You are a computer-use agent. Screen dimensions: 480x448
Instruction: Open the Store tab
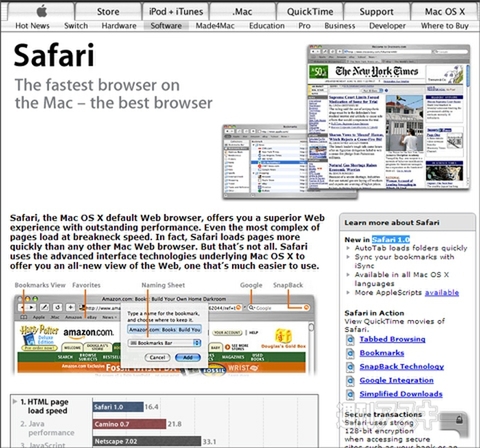(108, 11)
